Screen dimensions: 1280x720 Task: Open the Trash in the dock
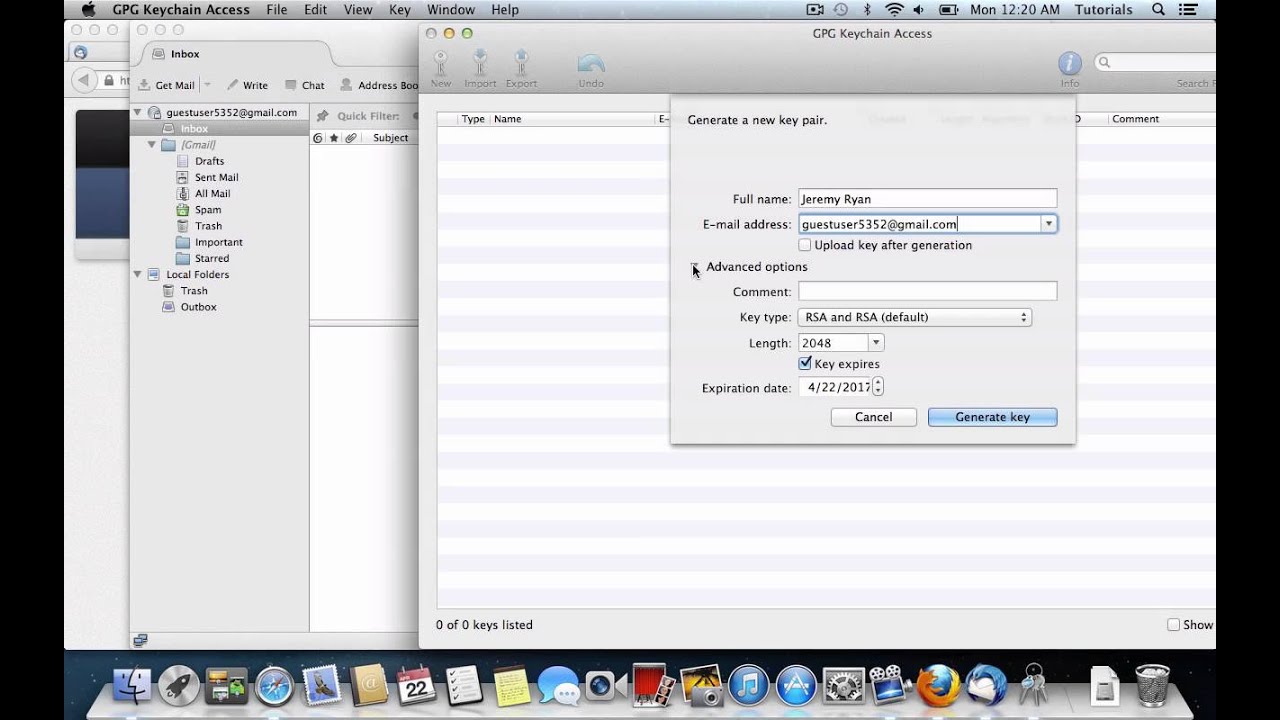(x=1153, y=686)
